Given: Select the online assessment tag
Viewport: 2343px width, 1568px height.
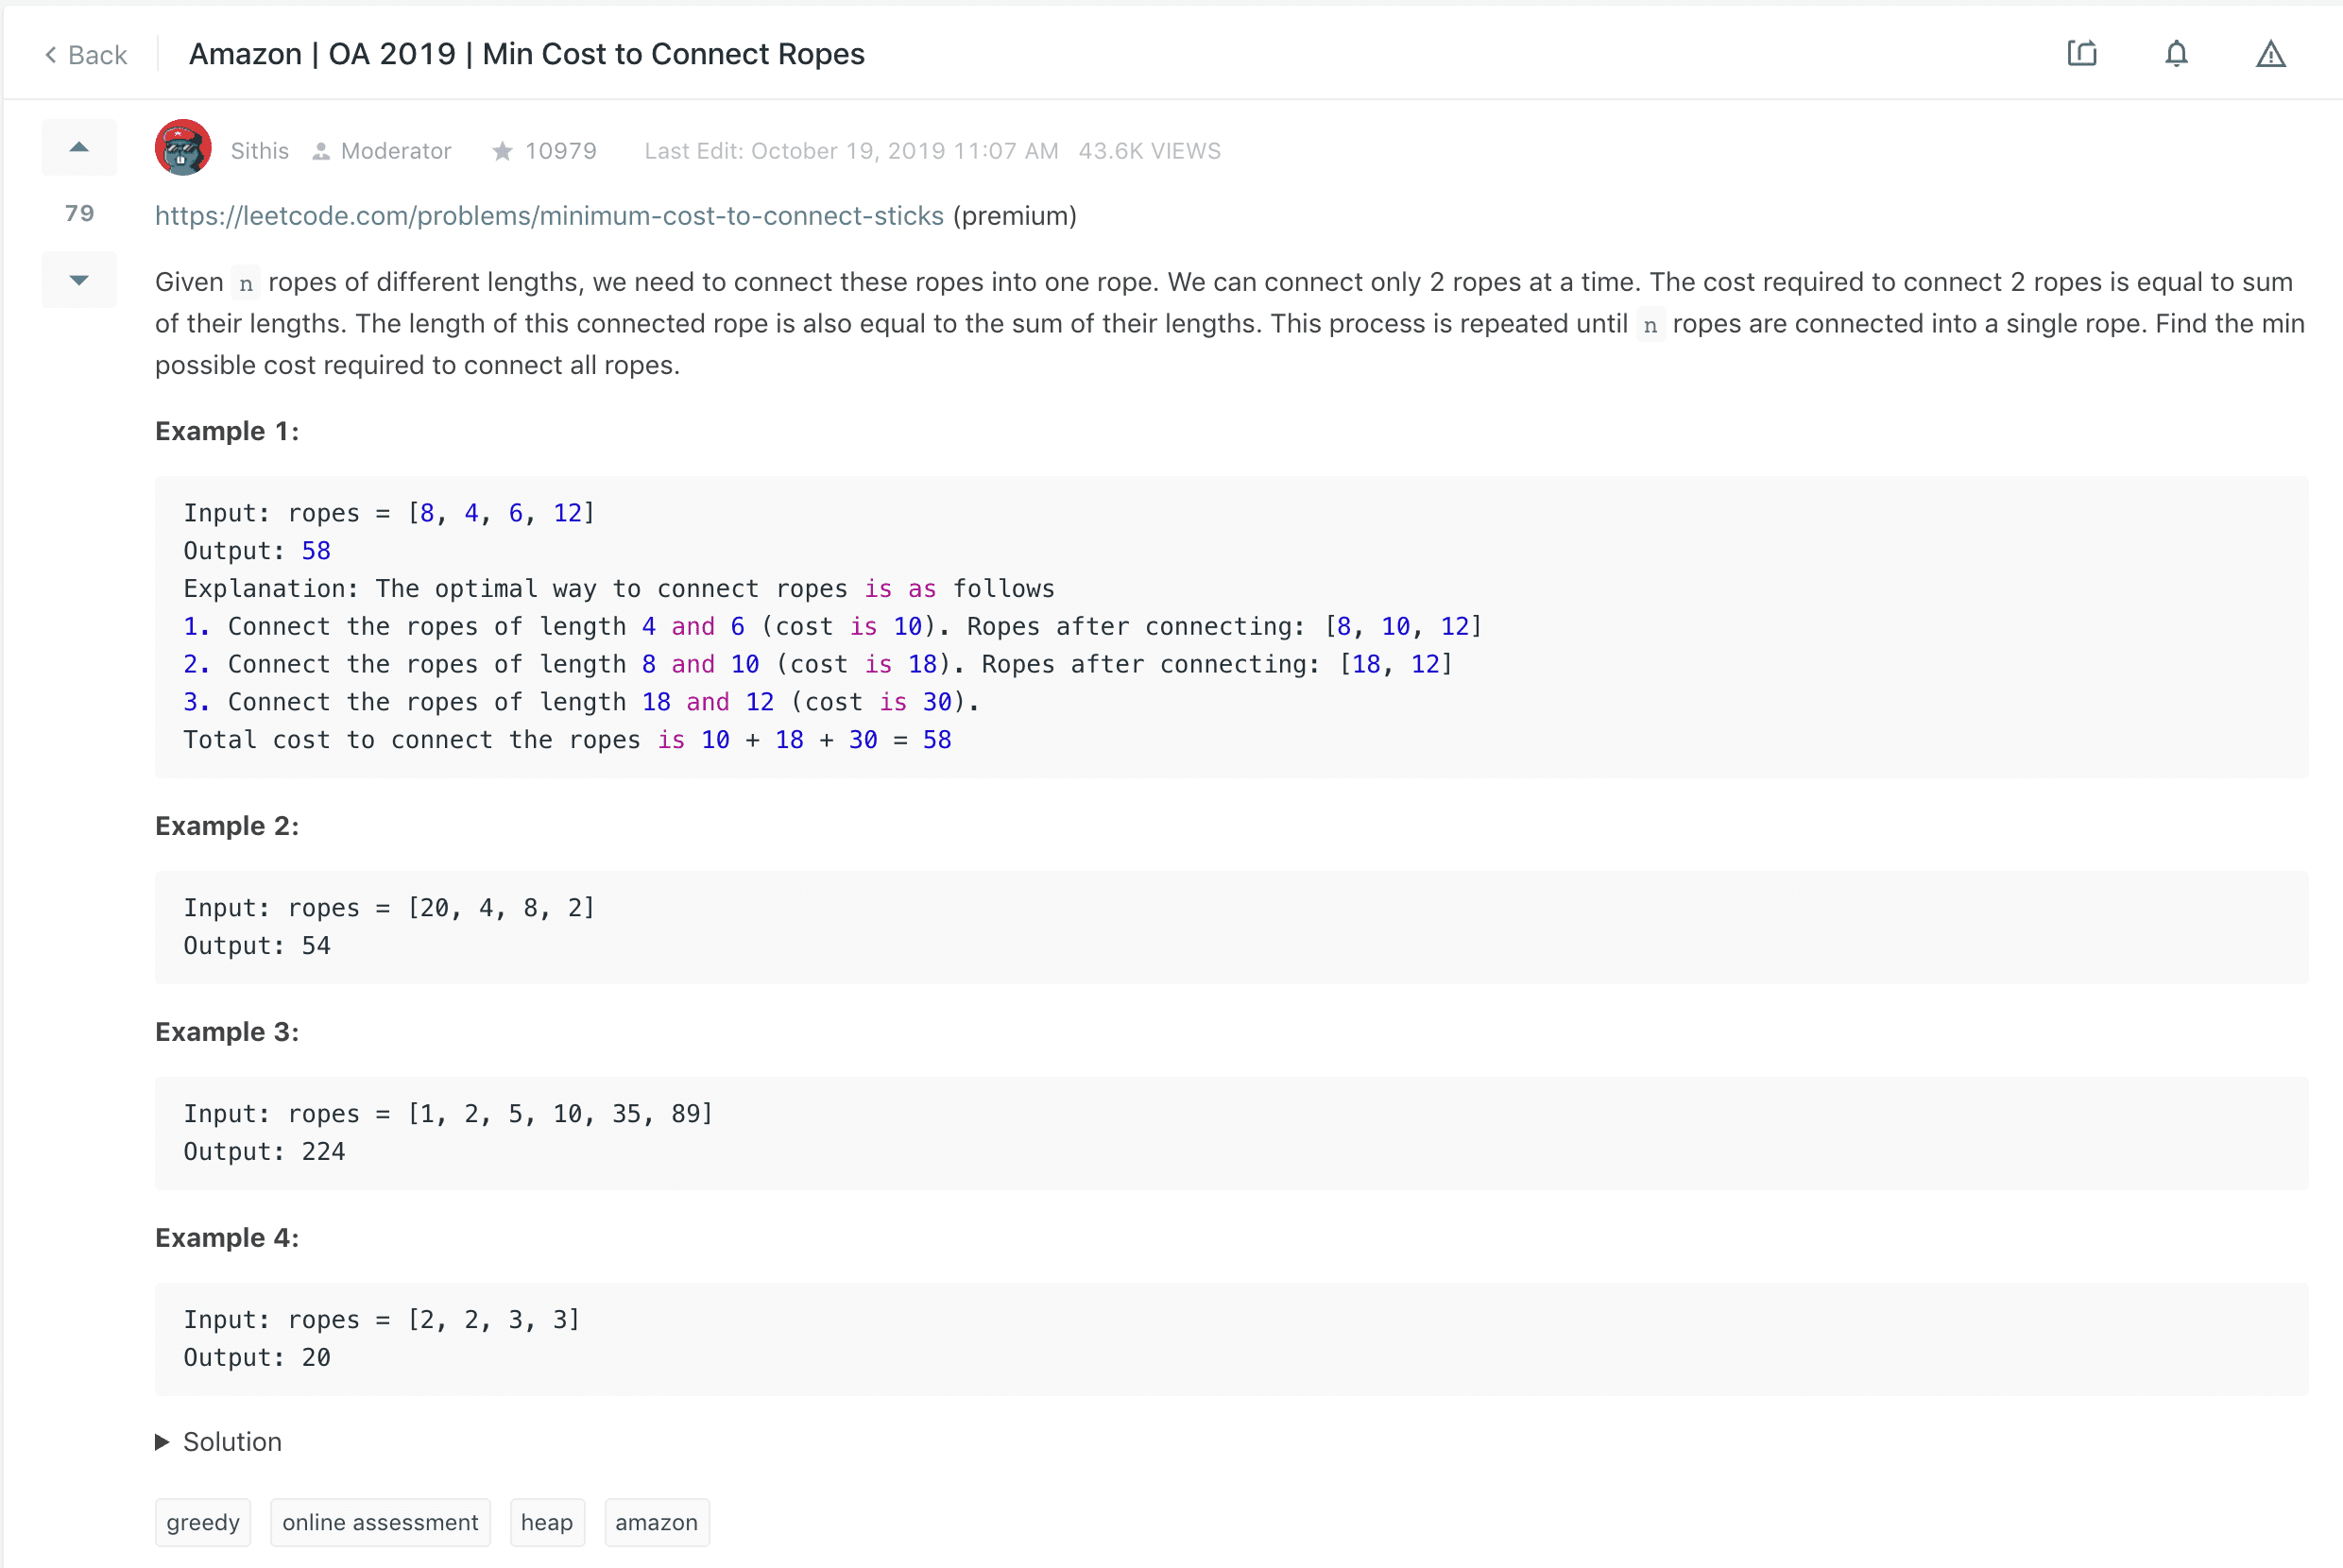Looking at the screenshot, I should click(380, 1522).
